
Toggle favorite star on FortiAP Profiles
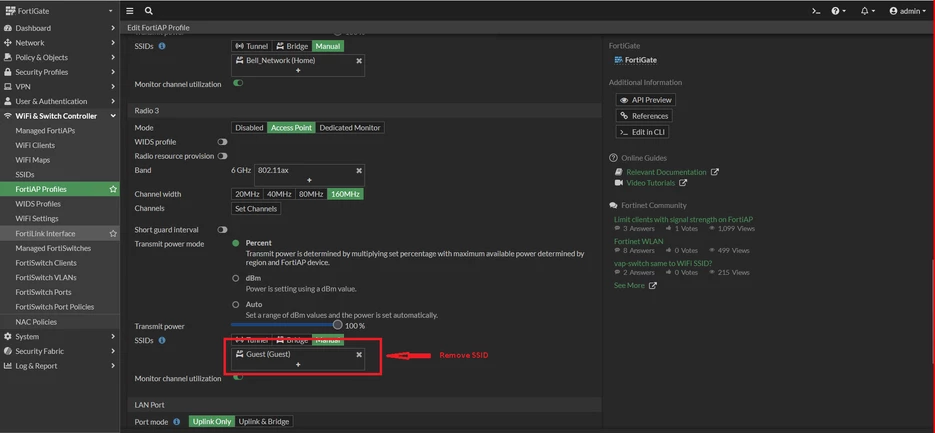click(x=113, y=189)
